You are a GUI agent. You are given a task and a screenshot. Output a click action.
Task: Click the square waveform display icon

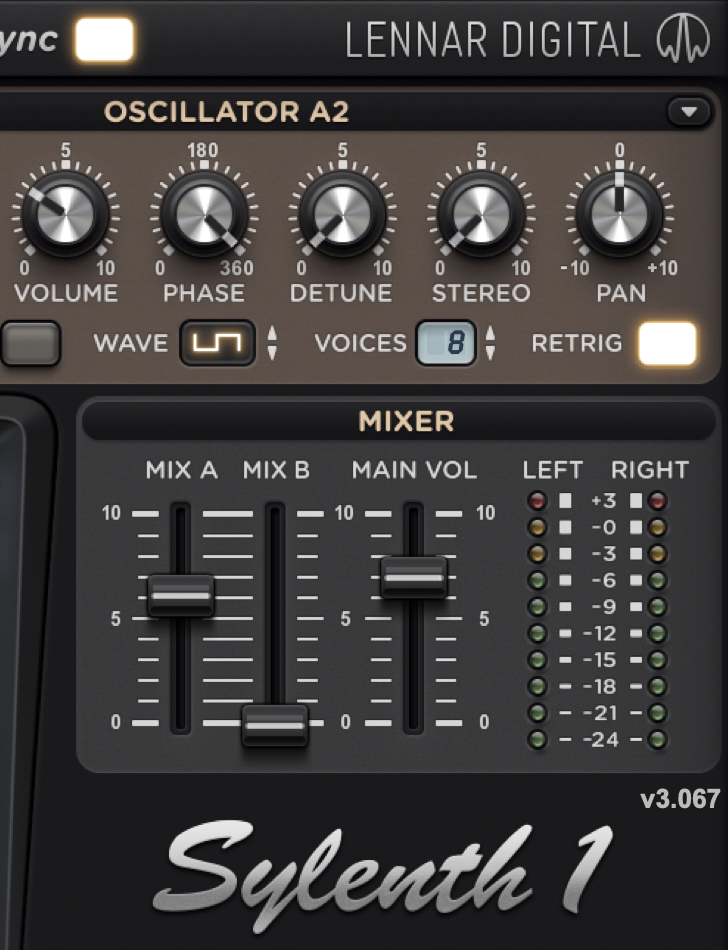coord(217,344)
